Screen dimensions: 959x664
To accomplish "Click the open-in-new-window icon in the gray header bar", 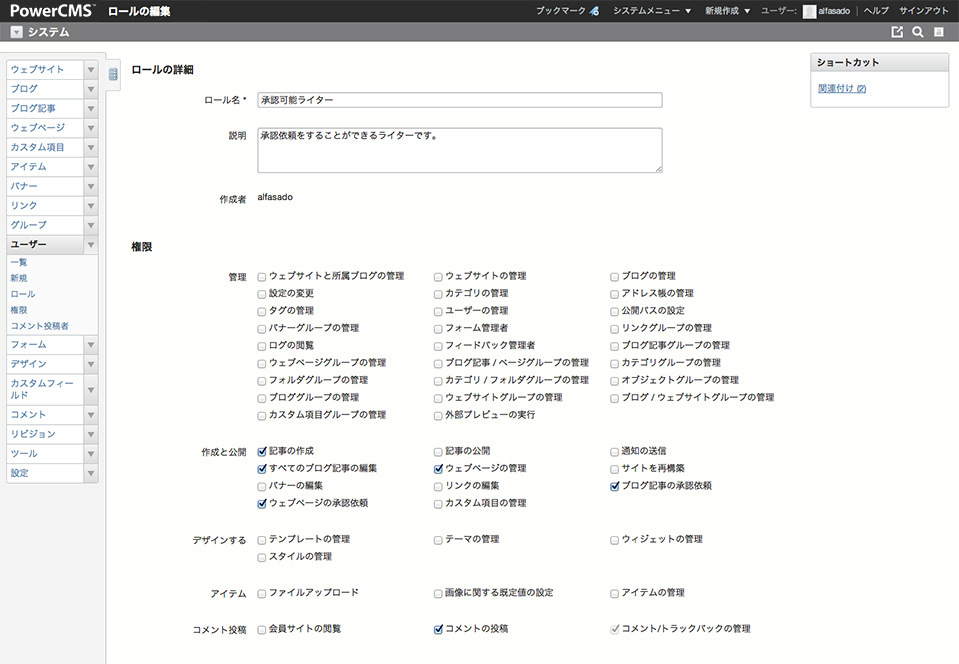I will (x=897, y=32).
